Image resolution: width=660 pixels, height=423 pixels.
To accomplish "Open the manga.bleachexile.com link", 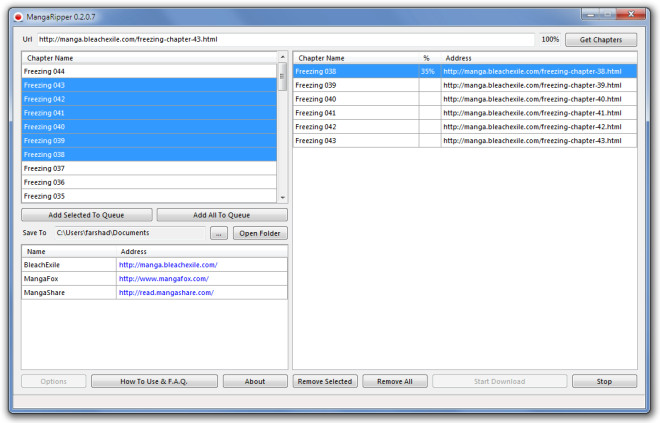I will 168,265.
